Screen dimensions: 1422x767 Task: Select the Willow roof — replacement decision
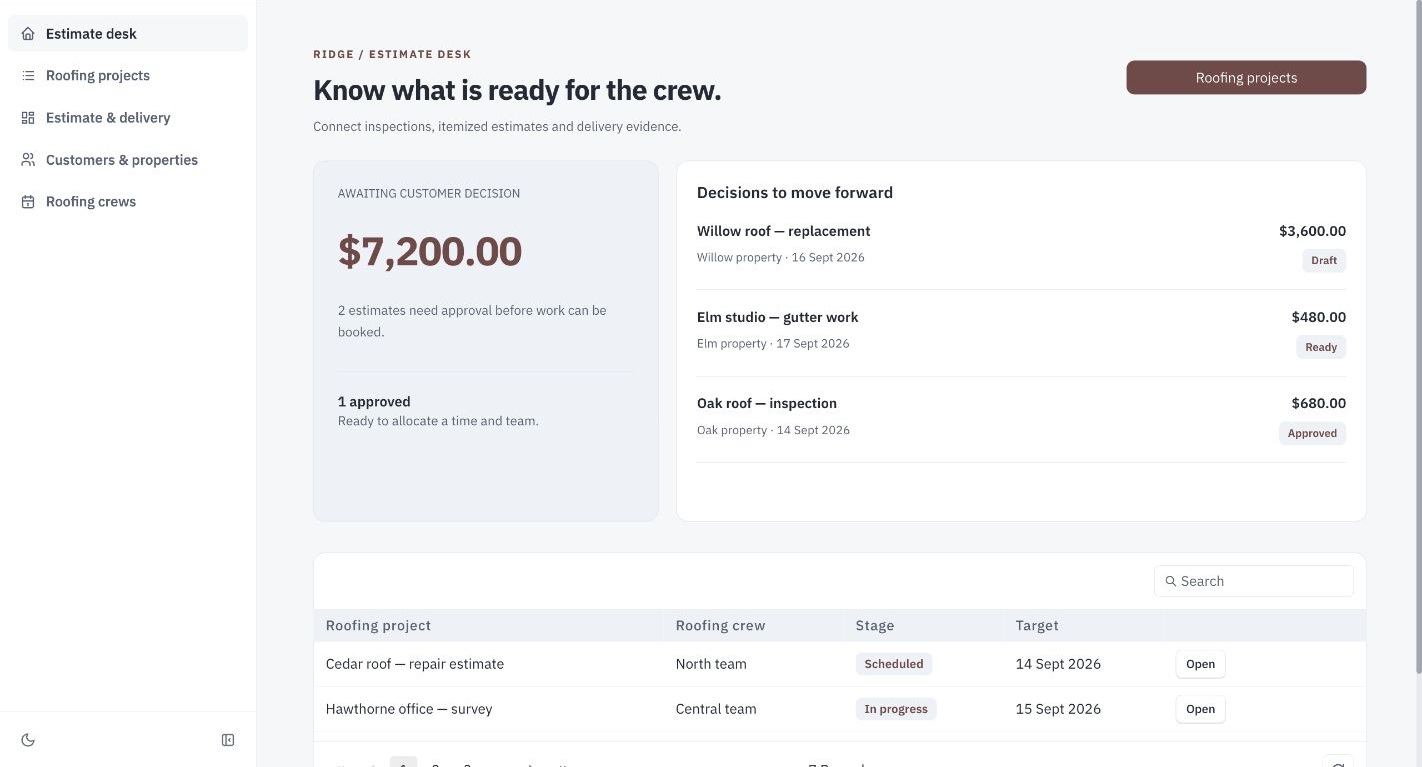(784, 231)
